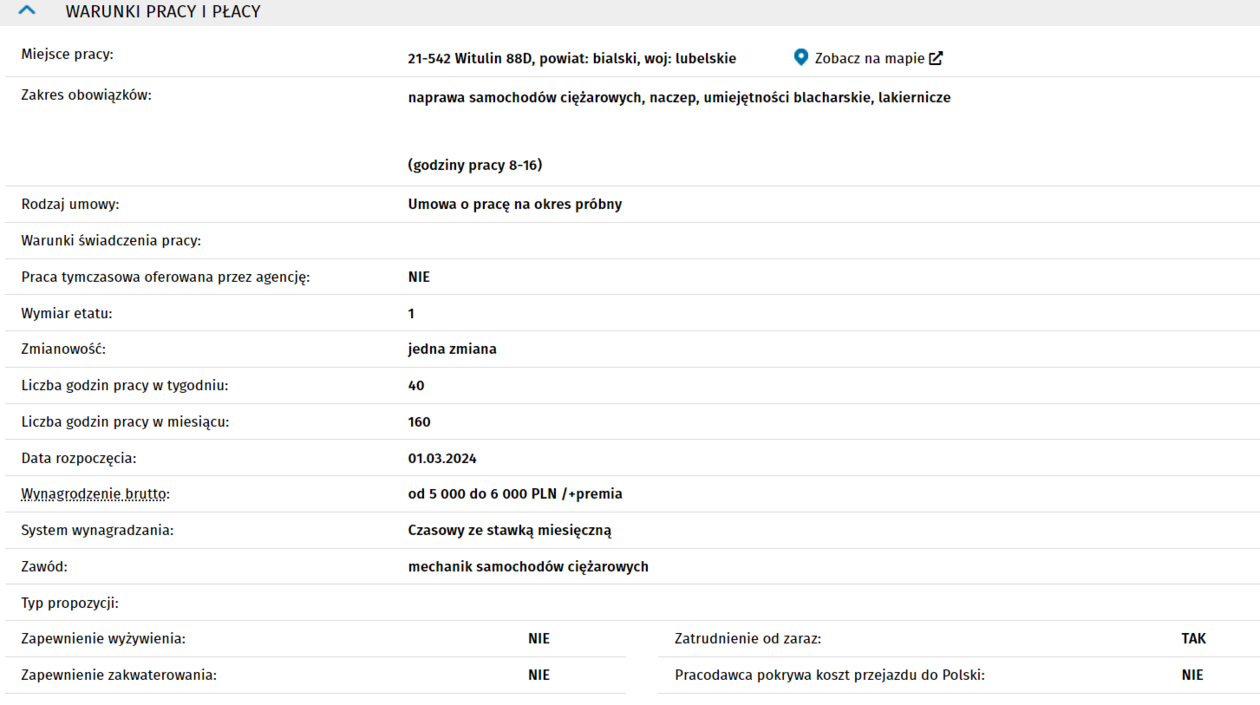Click the "WARUNKI PRACY I PŁACY" section header
1260x705 pixels.
(x=163, y=12)
